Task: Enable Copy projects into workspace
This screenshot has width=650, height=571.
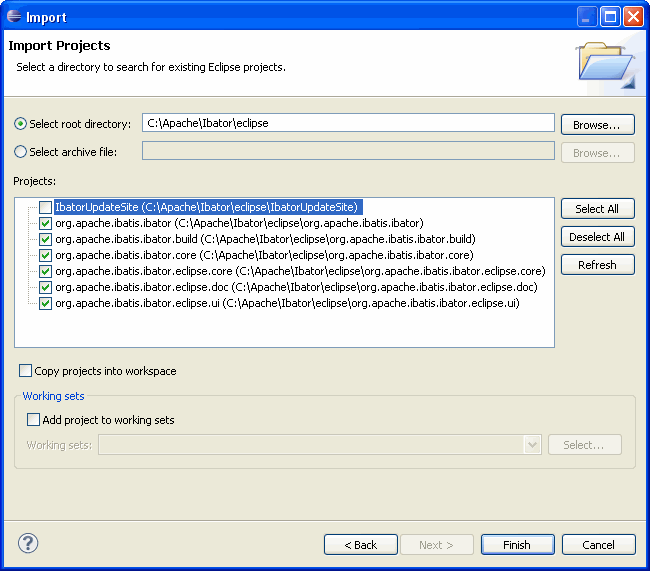Action: [25, 371]
